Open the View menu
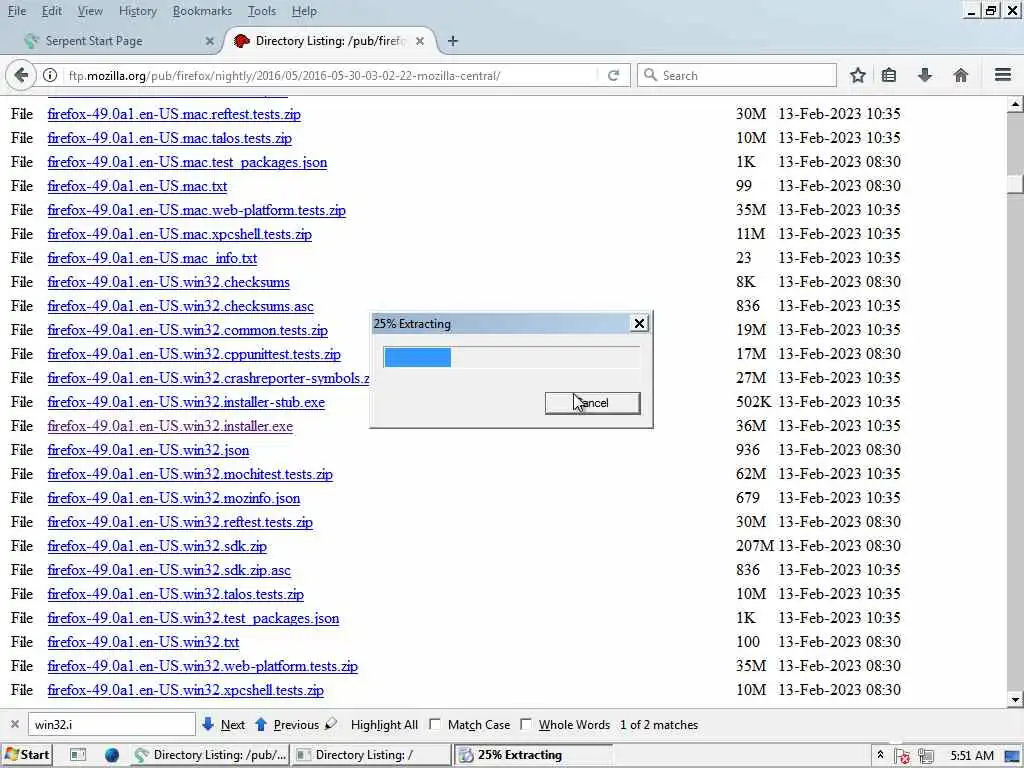The image size is (1024, 768). [x=89, y=11]
